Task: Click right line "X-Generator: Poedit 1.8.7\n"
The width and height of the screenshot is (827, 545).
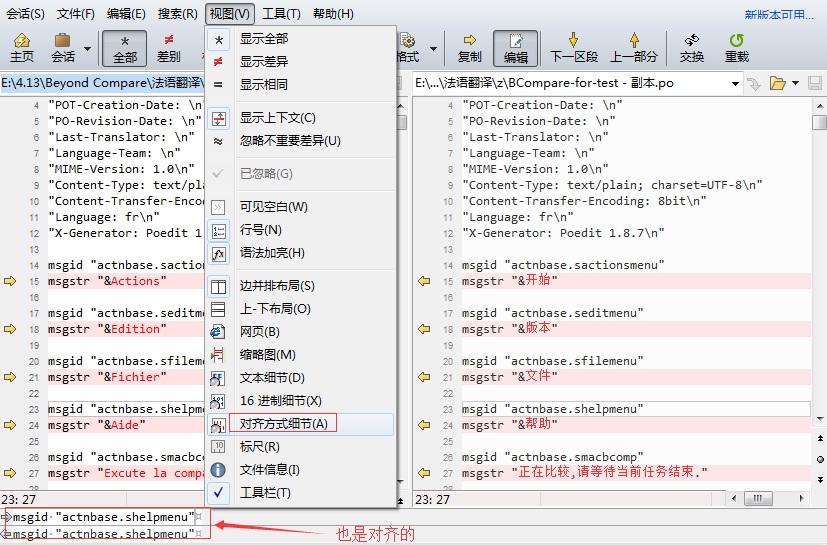Action: [x=563, y=233]
